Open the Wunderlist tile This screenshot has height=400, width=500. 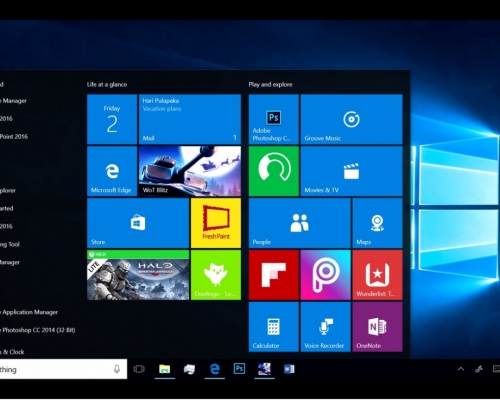(377, 275)
